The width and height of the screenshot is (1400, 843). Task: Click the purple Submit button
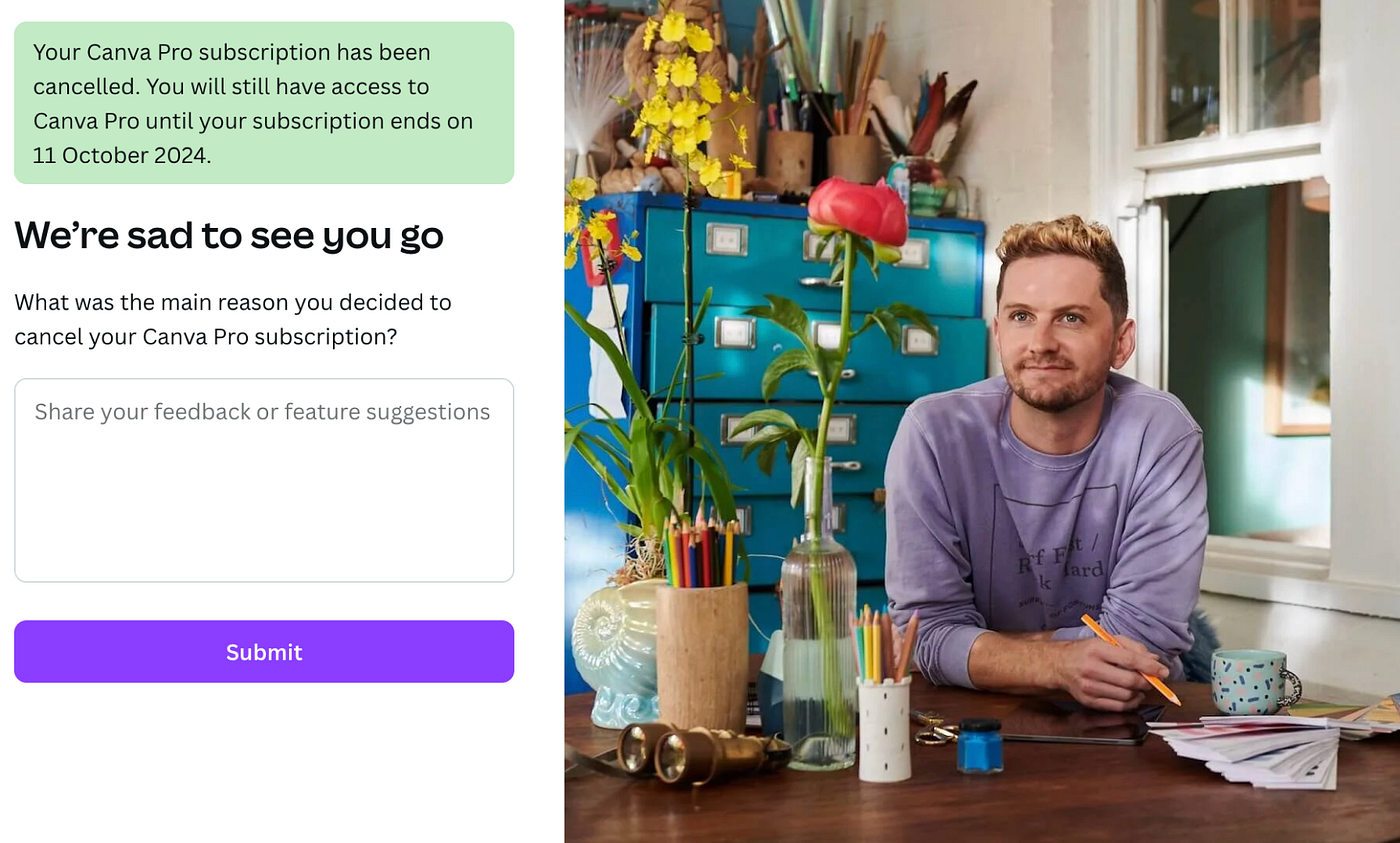coord(264,652)
